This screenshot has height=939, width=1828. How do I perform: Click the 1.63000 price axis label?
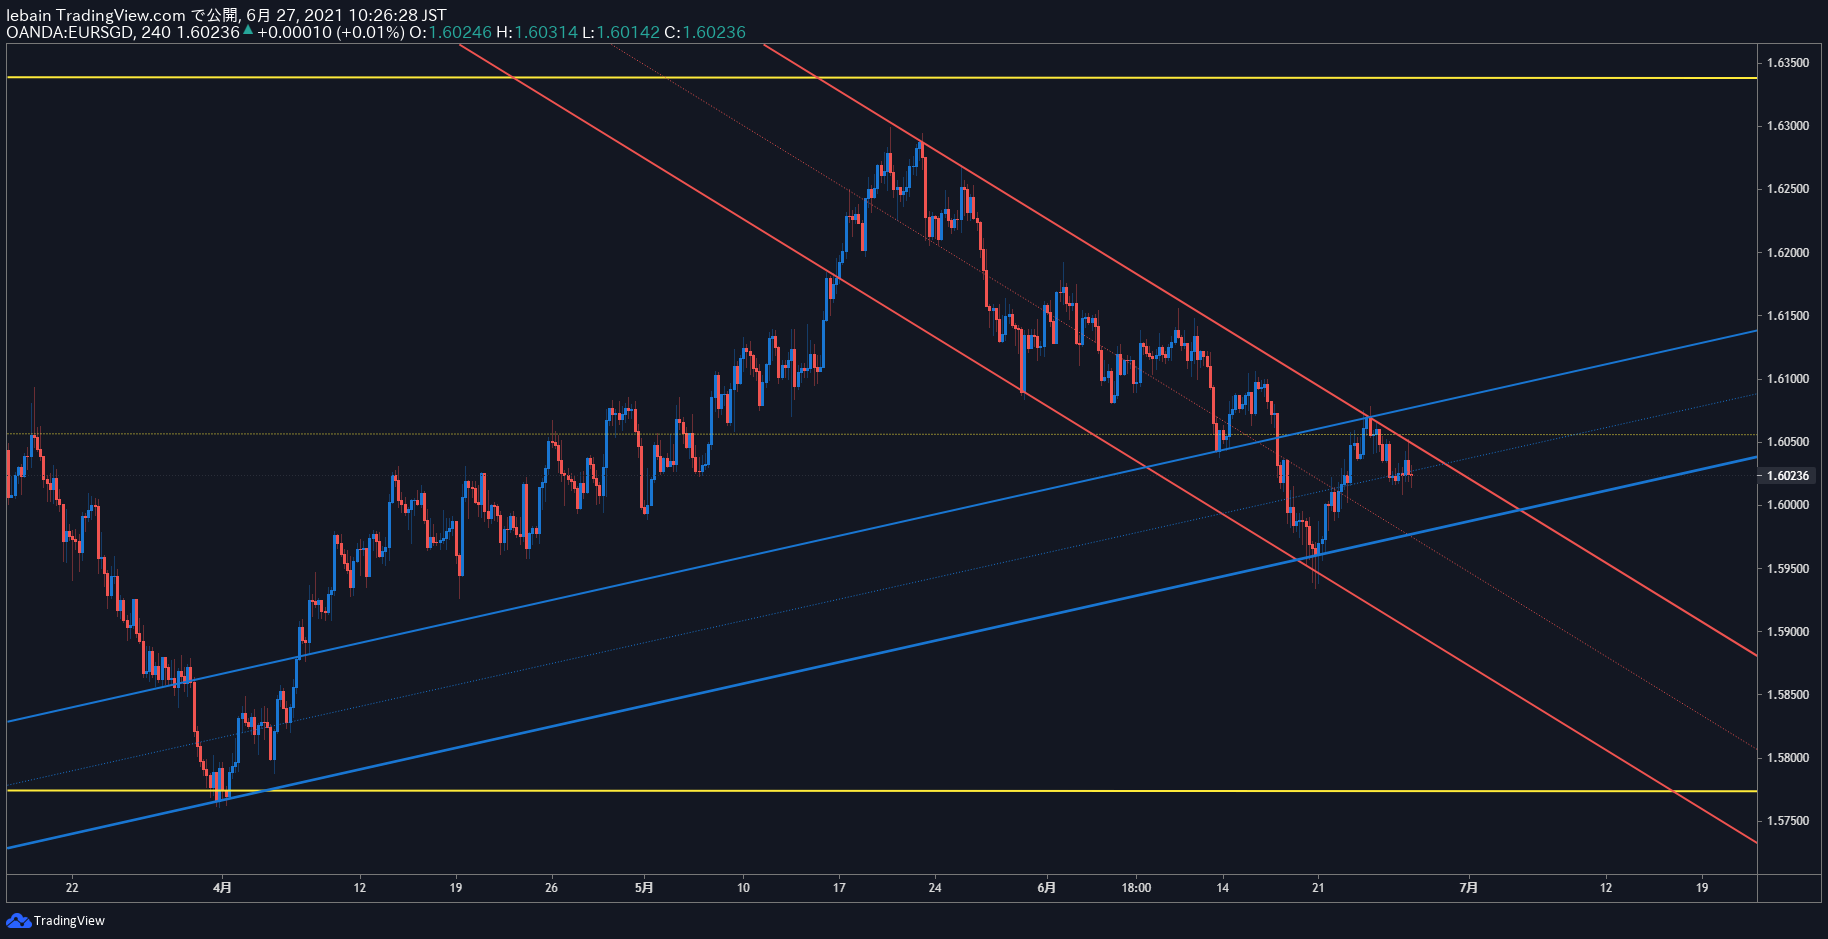1787,126
